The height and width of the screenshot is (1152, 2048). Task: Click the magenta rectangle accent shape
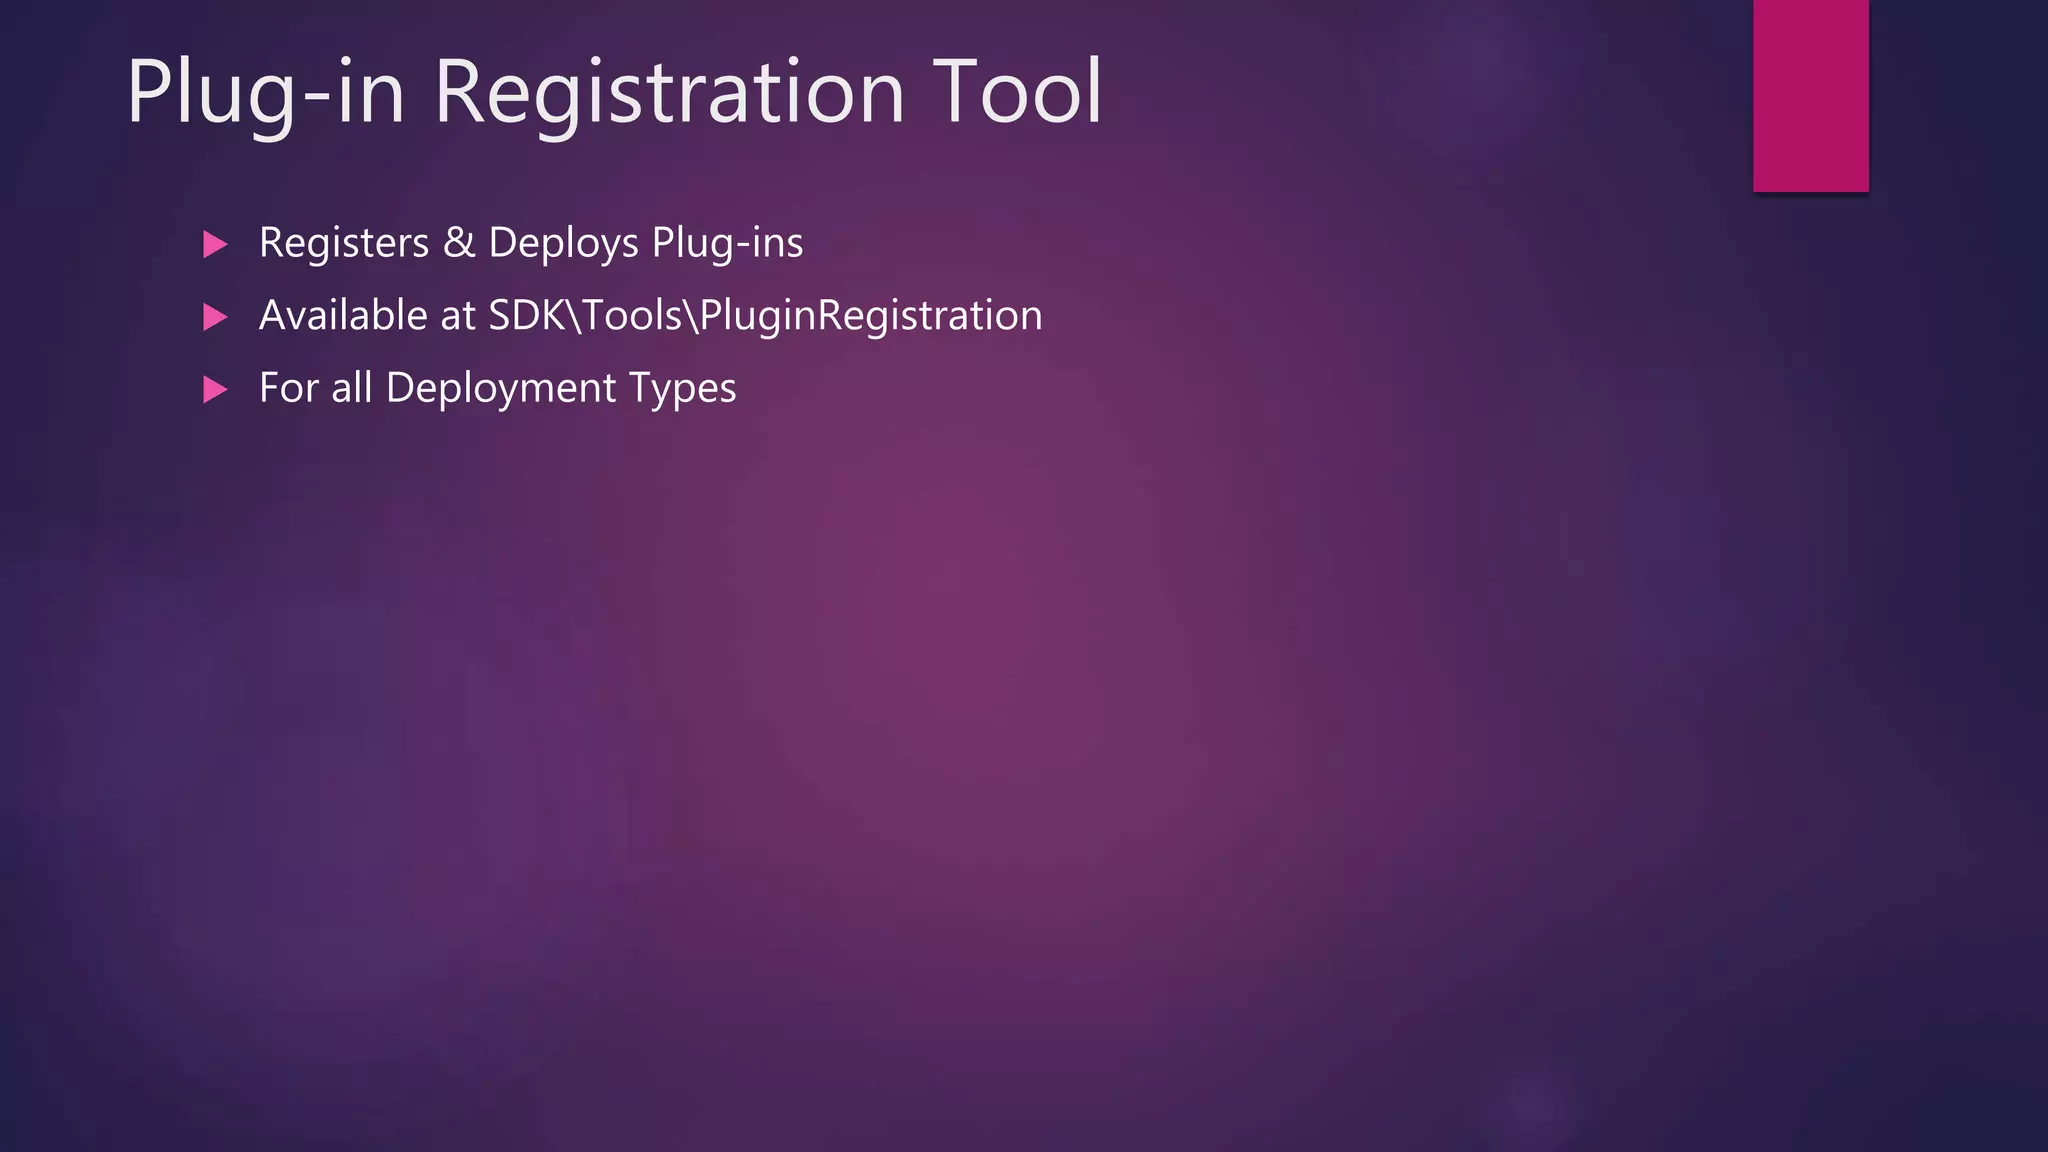1810,95
